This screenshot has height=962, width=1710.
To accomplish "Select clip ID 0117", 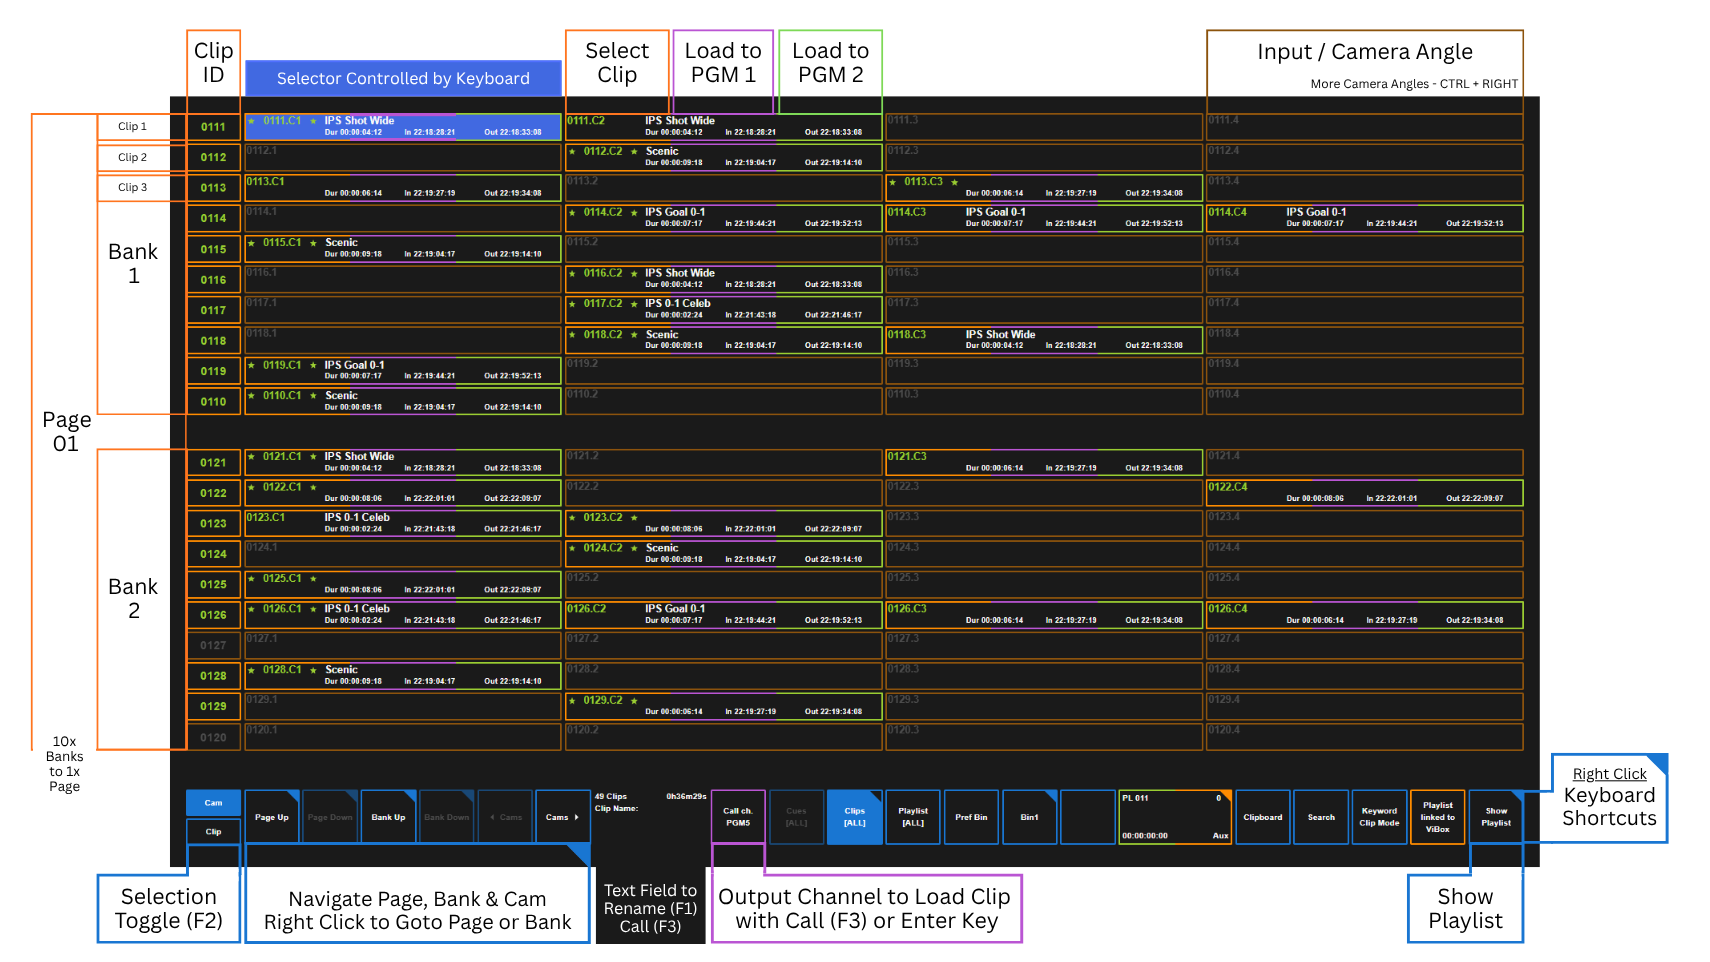I will 213,310.
